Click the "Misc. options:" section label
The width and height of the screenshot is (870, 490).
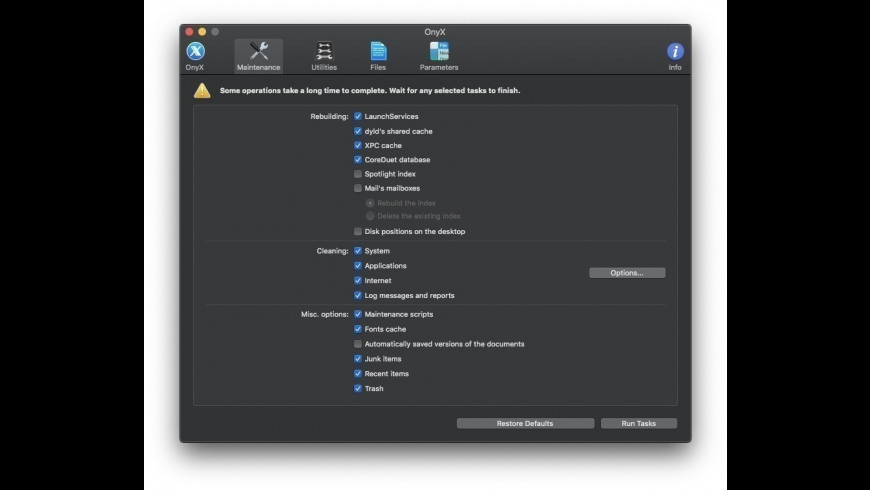pyautogui.click(x=325, y=314)
